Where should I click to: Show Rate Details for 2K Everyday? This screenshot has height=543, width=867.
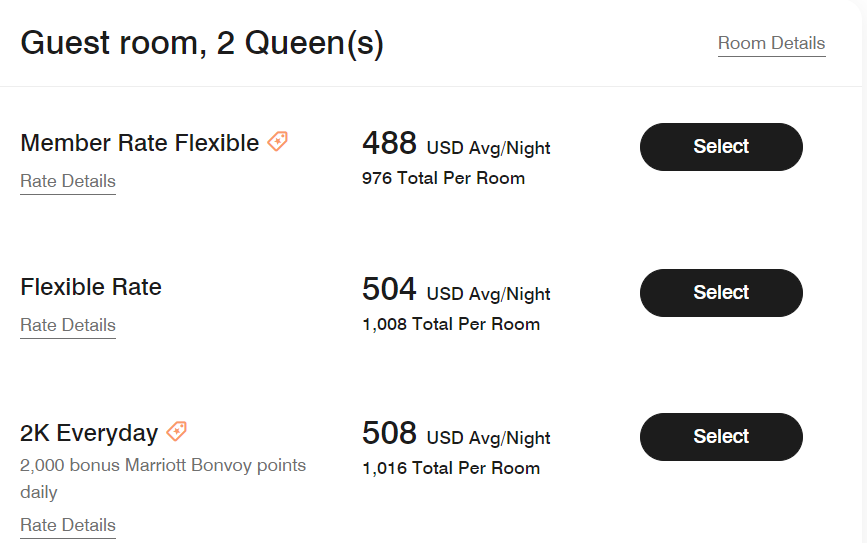coord(68,525)
